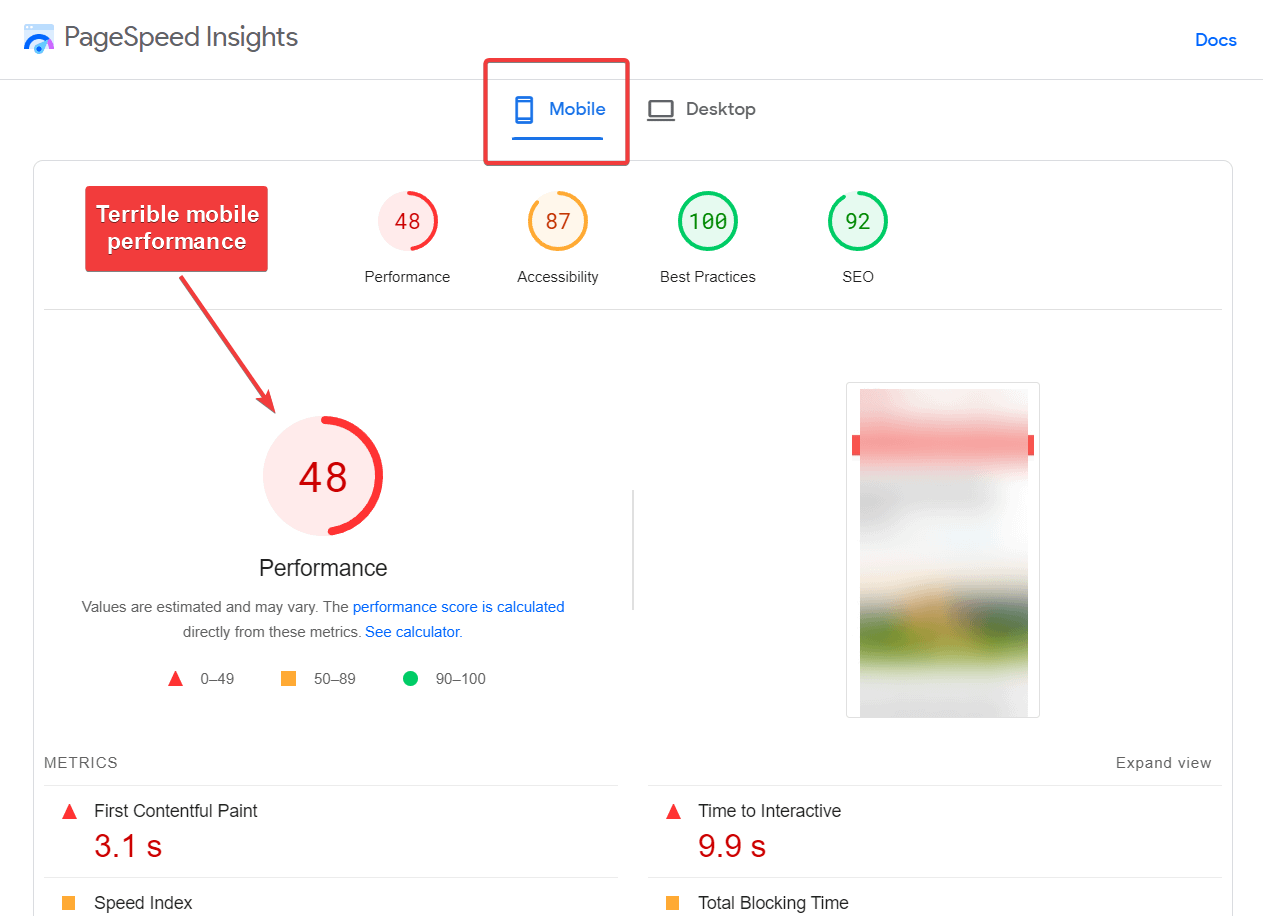The image size is (1263, 916).
Task: Click Expand view to show metric details
Action: pyautogui.click(x=1163, y=762)
